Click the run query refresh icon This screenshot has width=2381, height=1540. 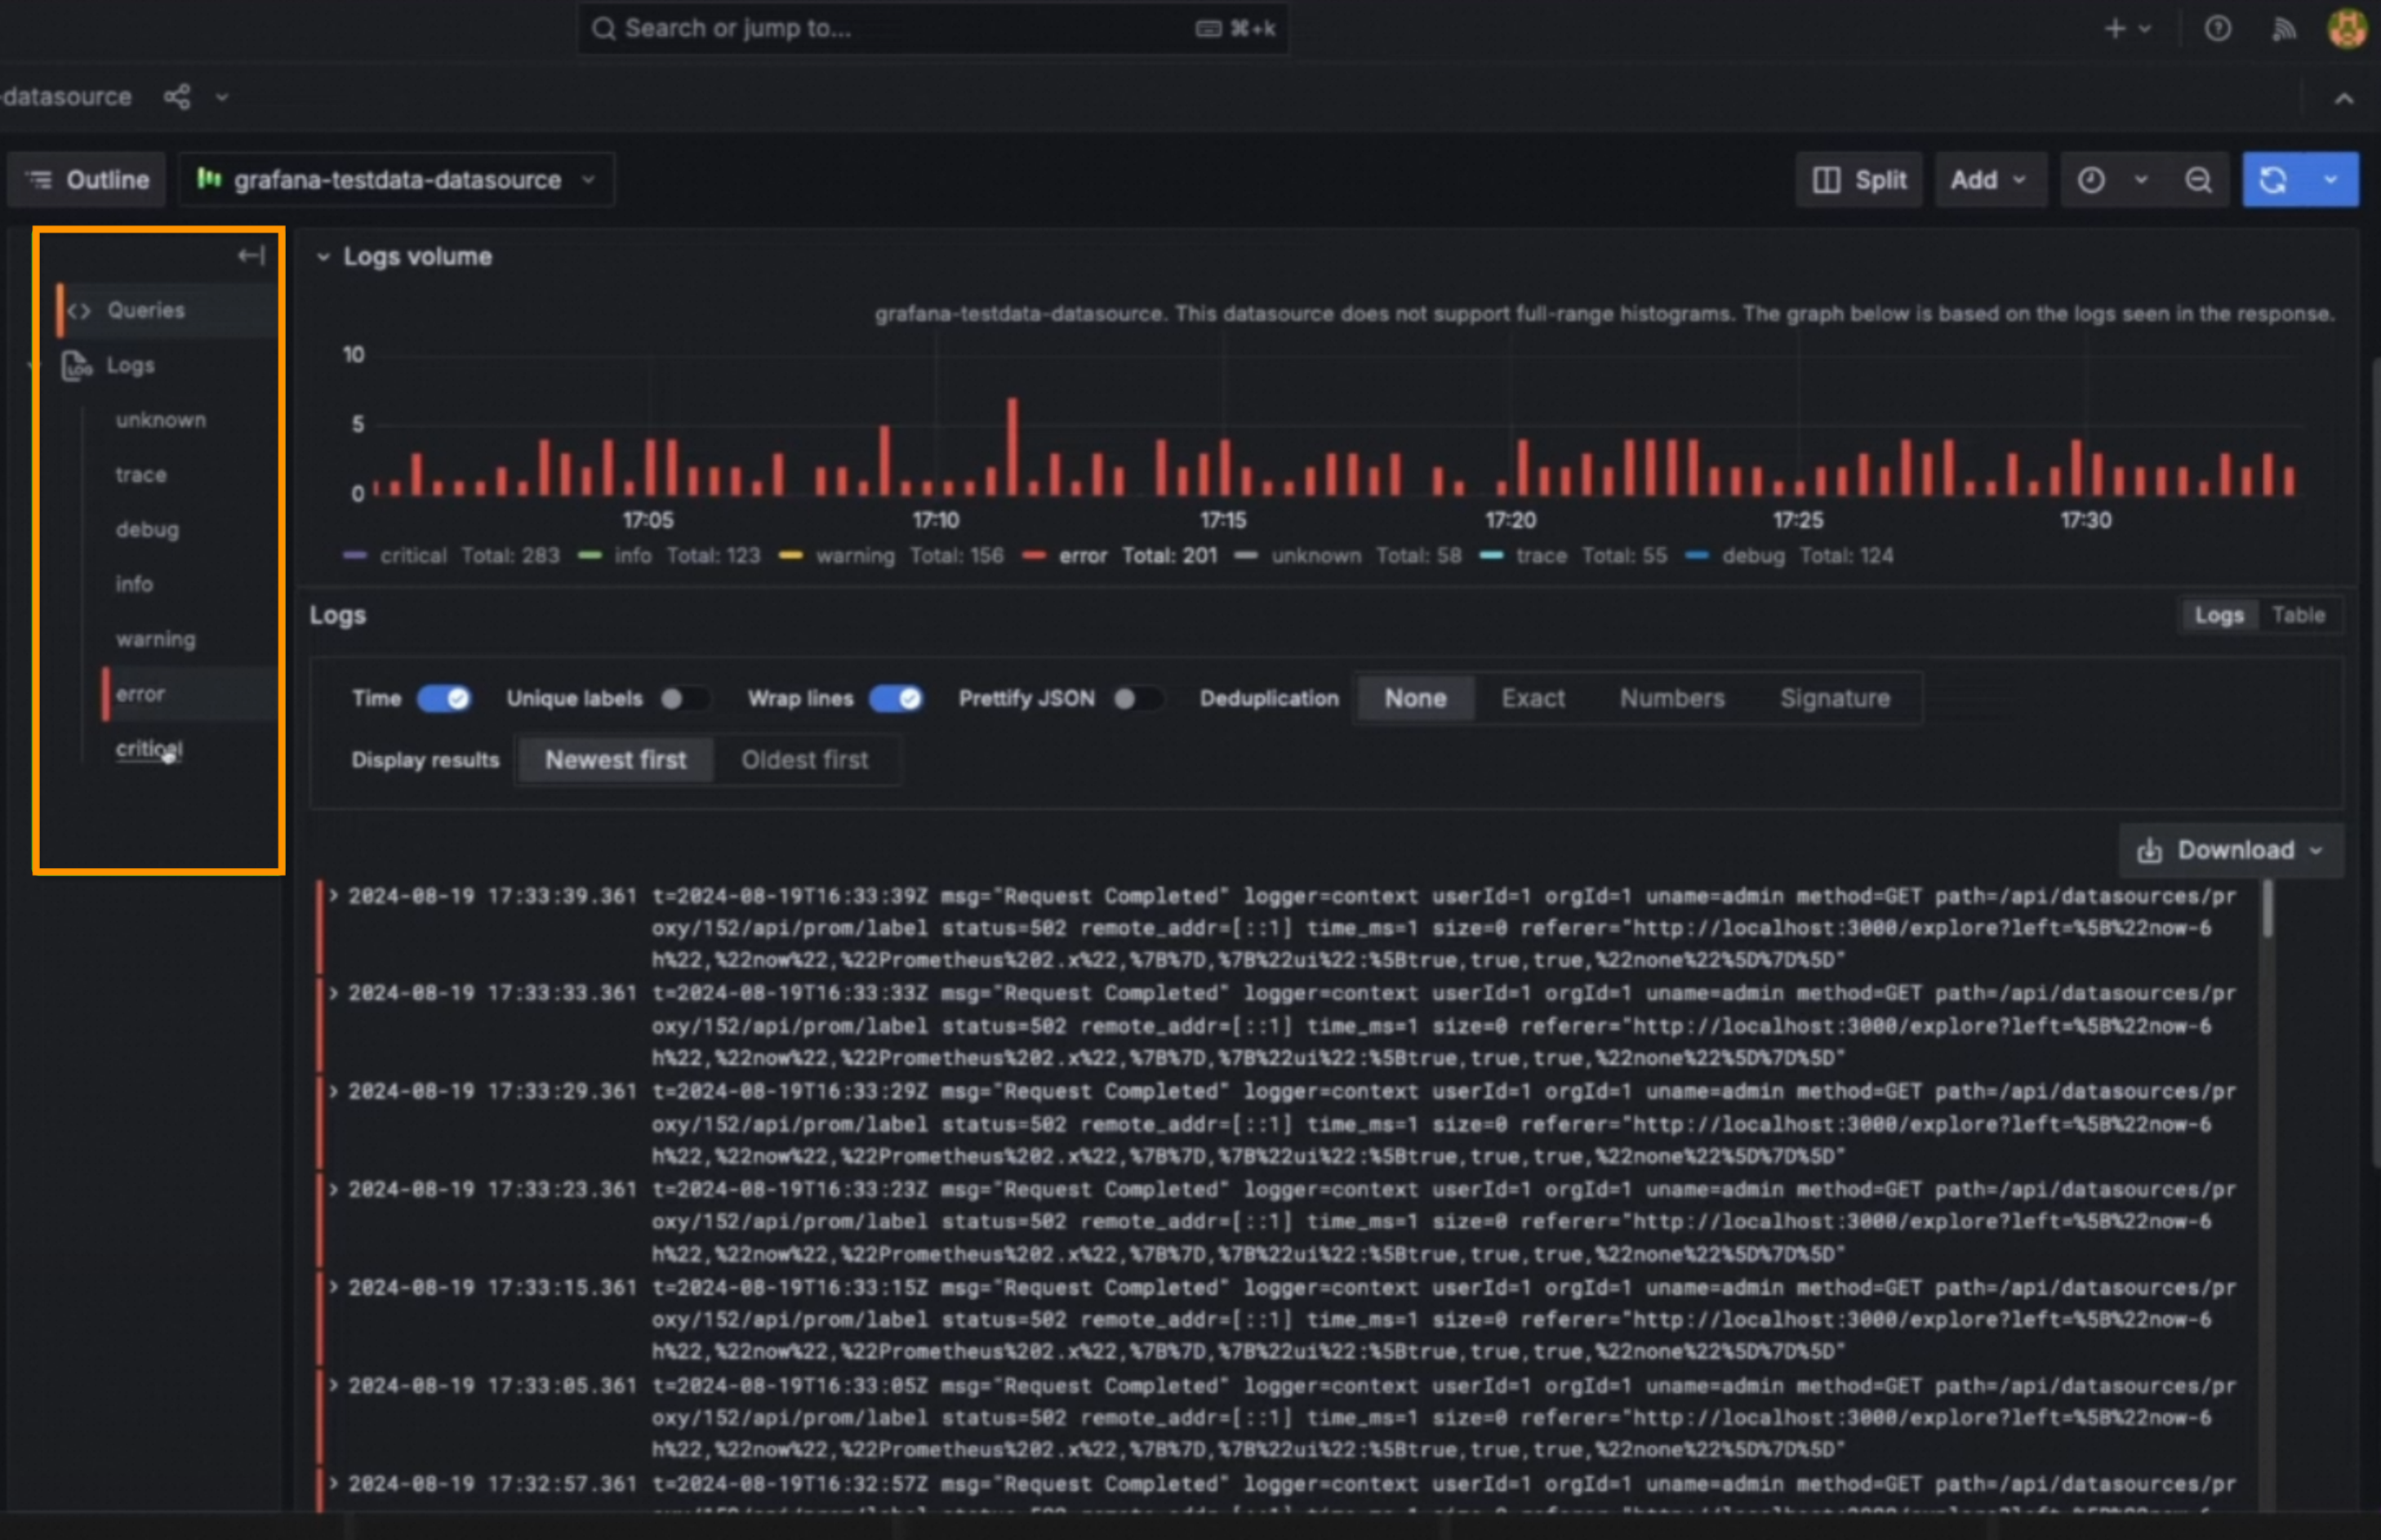[x=2273, y=180]
